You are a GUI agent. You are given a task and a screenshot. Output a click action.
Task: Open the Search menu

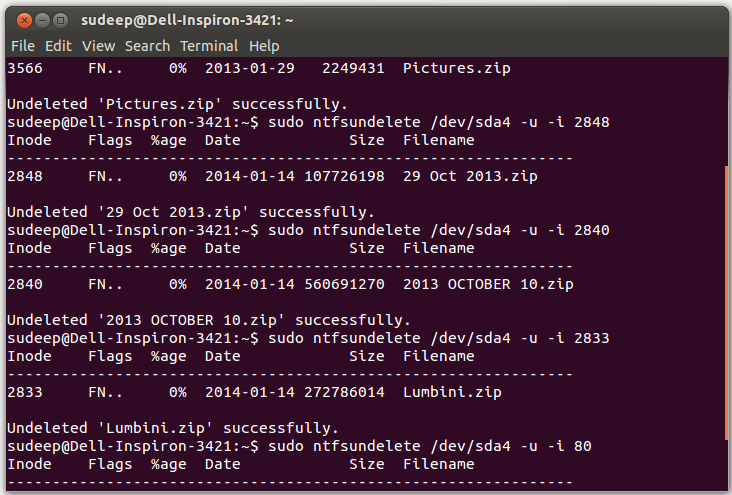pos(148,46)
